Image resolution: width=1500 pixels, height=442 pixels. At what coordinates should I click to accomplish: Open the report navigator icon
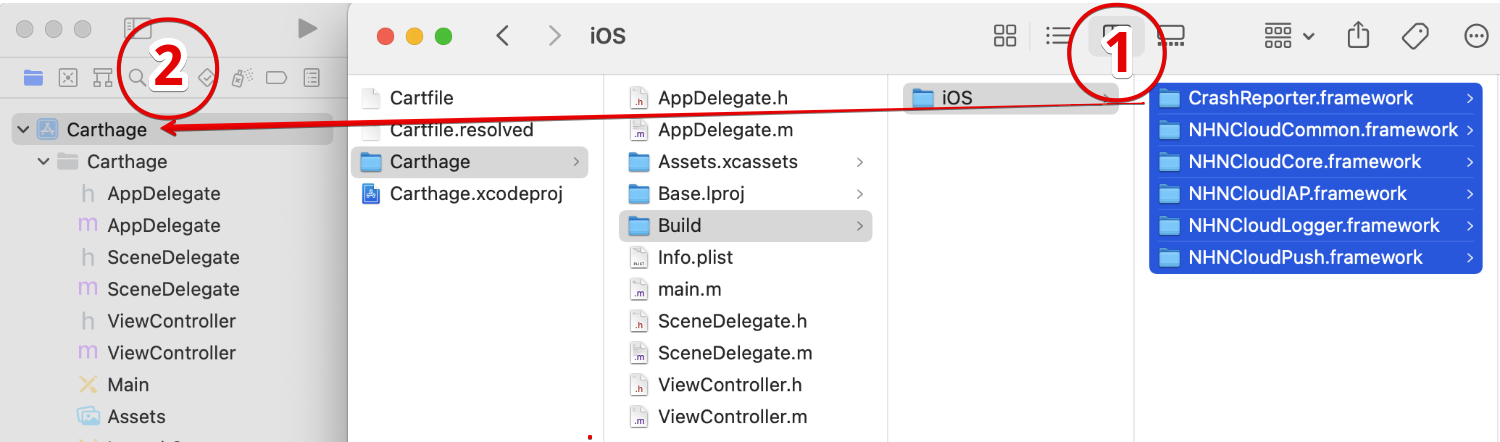[312, 77]
